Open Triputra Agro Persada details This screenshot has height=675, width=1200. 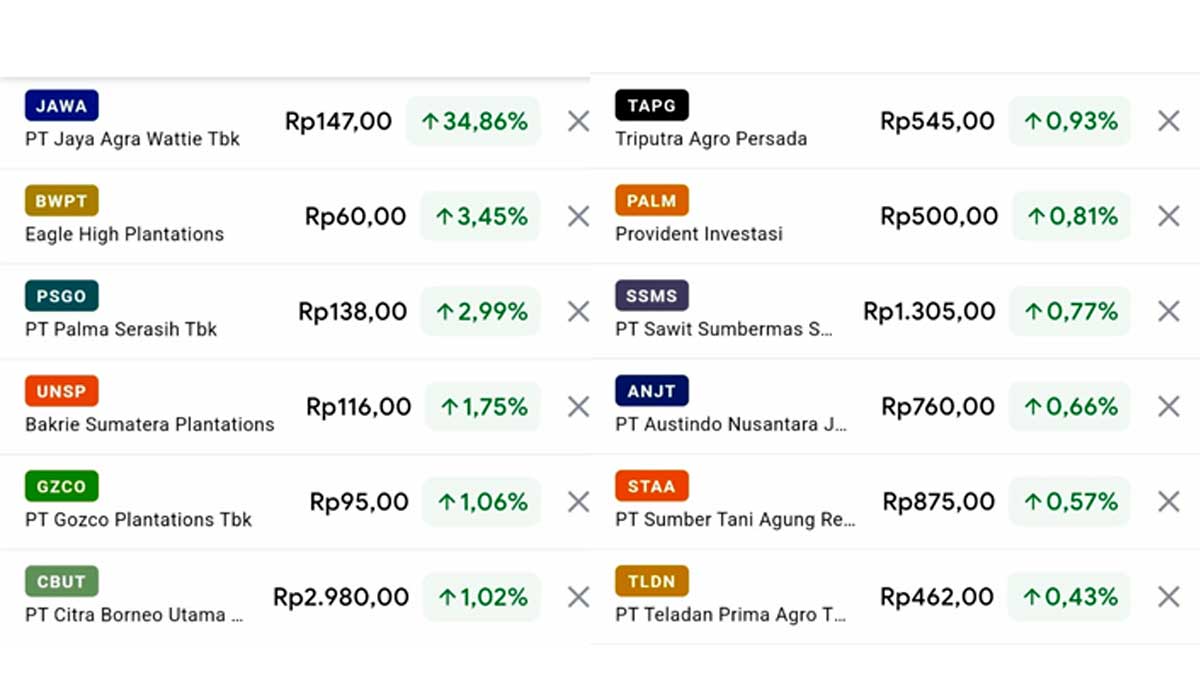[711, 139]
